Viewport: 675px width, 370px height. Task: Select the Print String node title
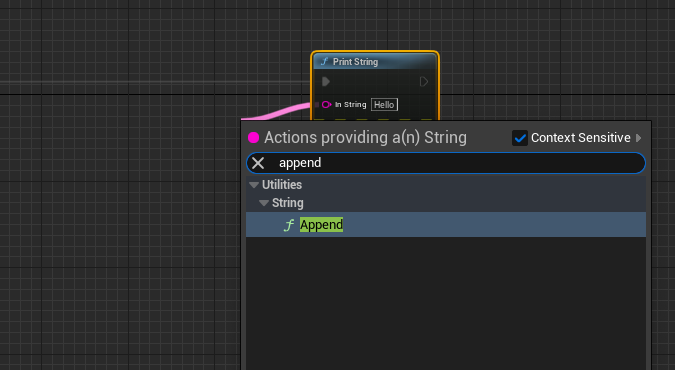[x=355, y=62]
